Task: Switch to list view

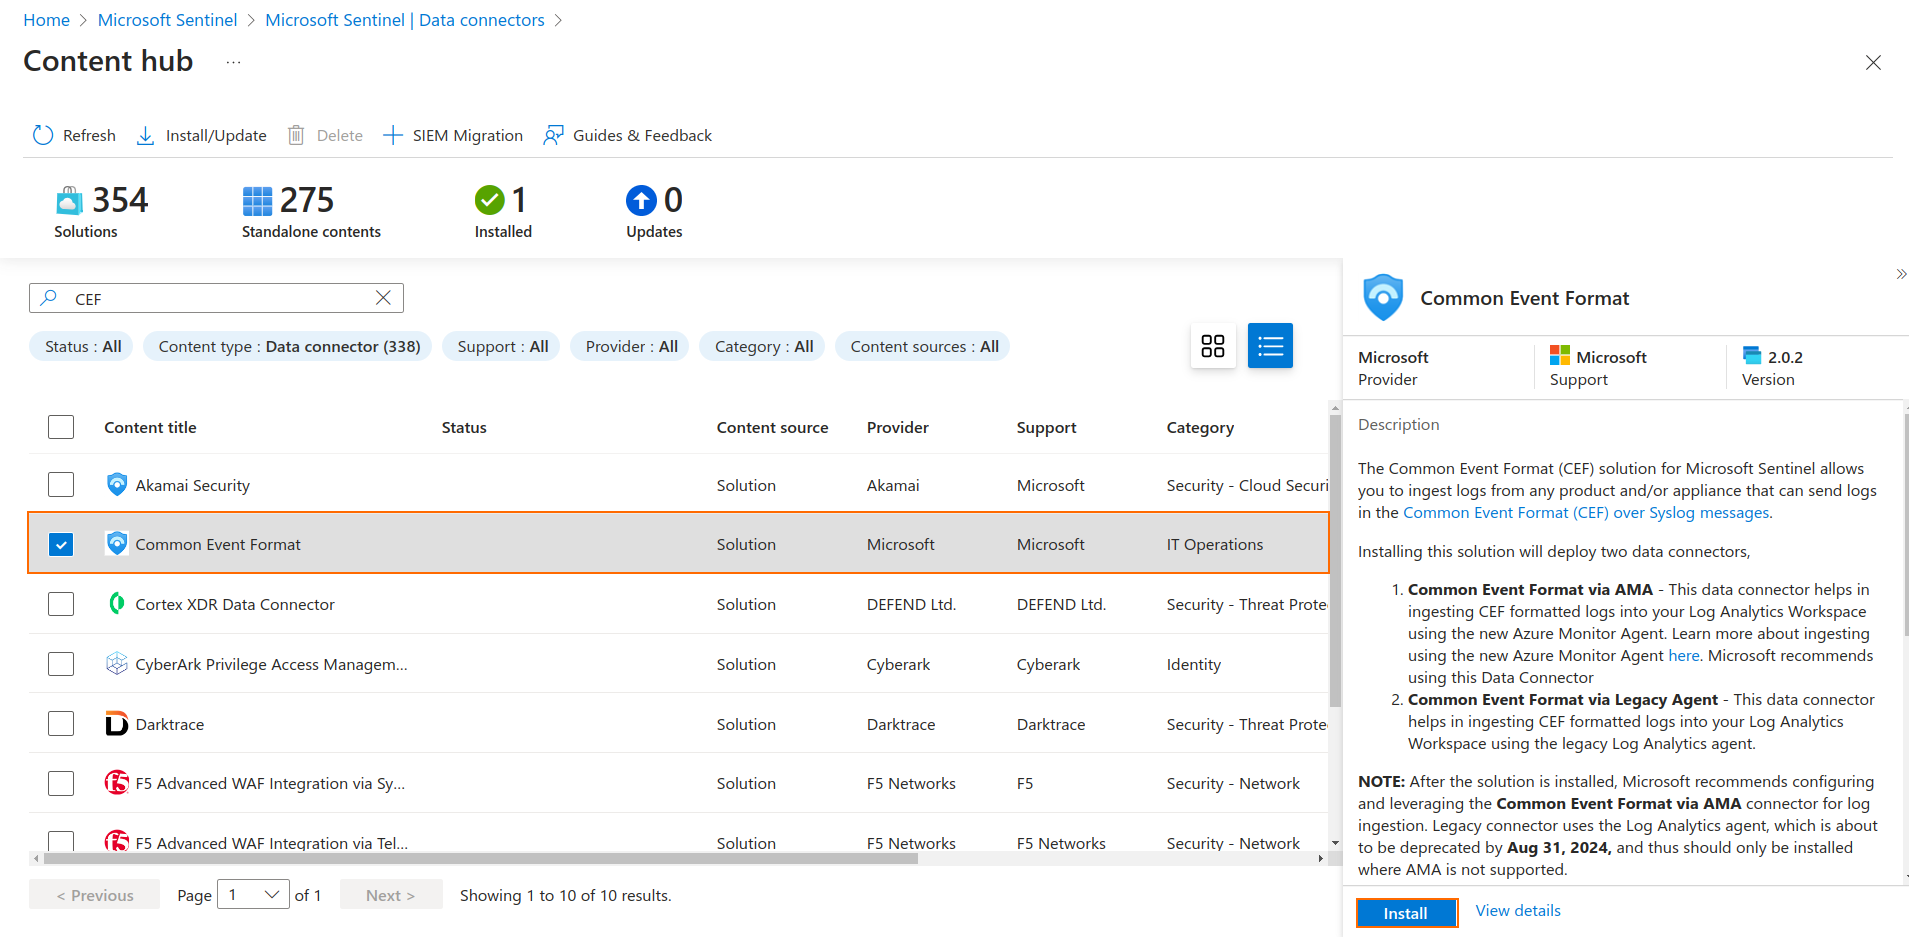Action: pyautogui.click(x=1270, y=346)
